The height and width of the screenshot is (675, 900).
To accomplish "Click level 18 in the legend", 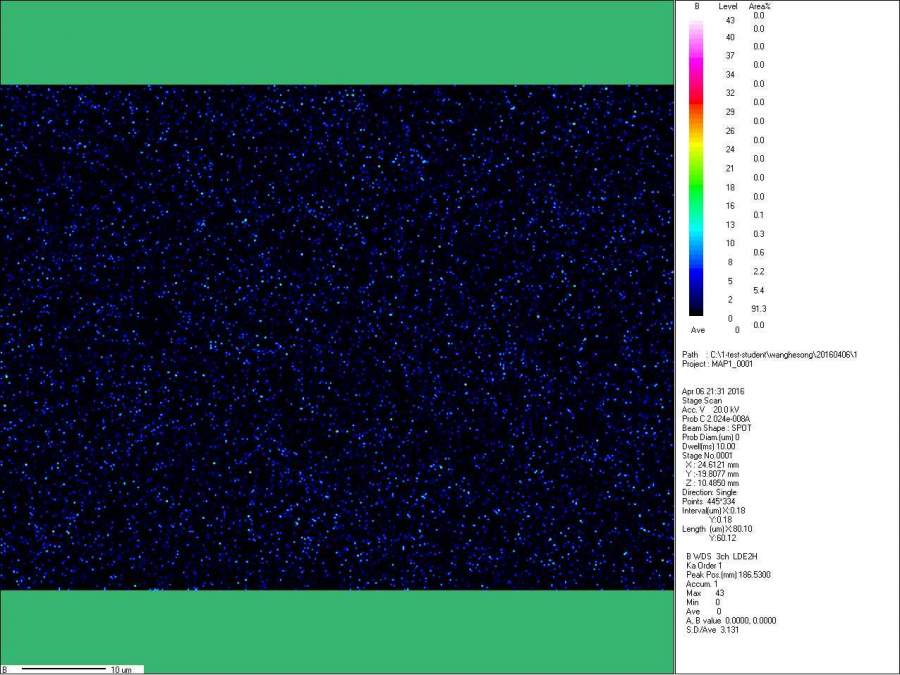I will pos(730,188).
